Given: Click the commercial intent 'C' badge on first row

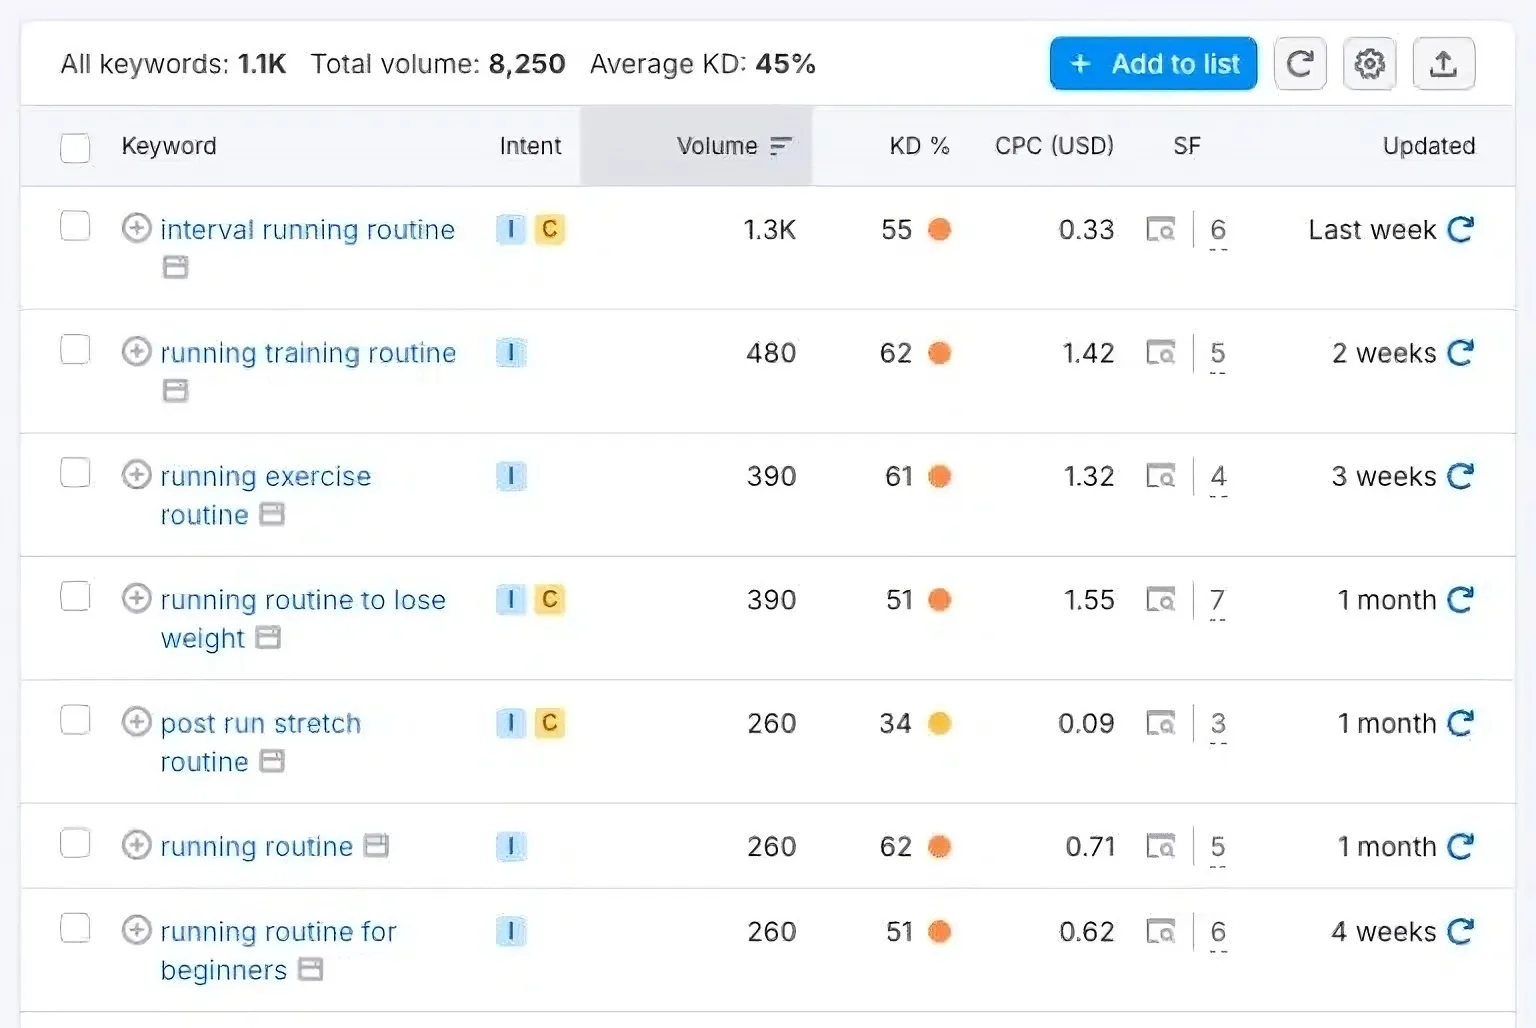Looking at the screenshot, I should 549,230.
